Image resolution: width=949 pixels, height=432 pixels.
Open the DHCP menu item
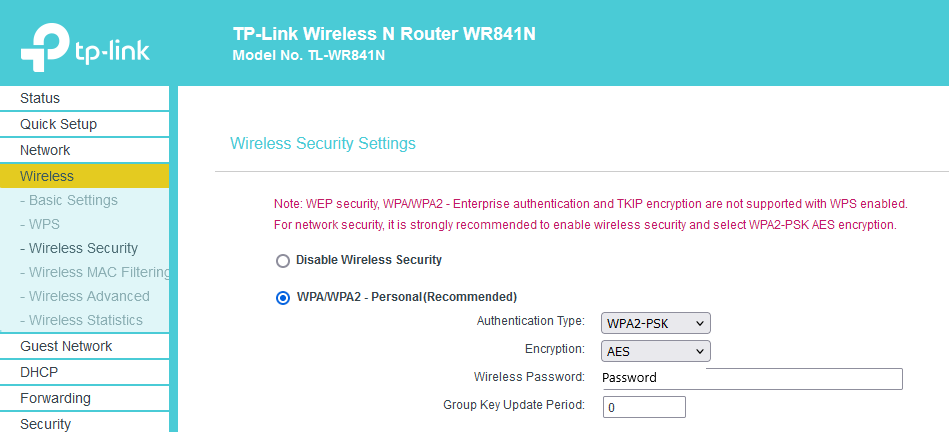[84, 372]
